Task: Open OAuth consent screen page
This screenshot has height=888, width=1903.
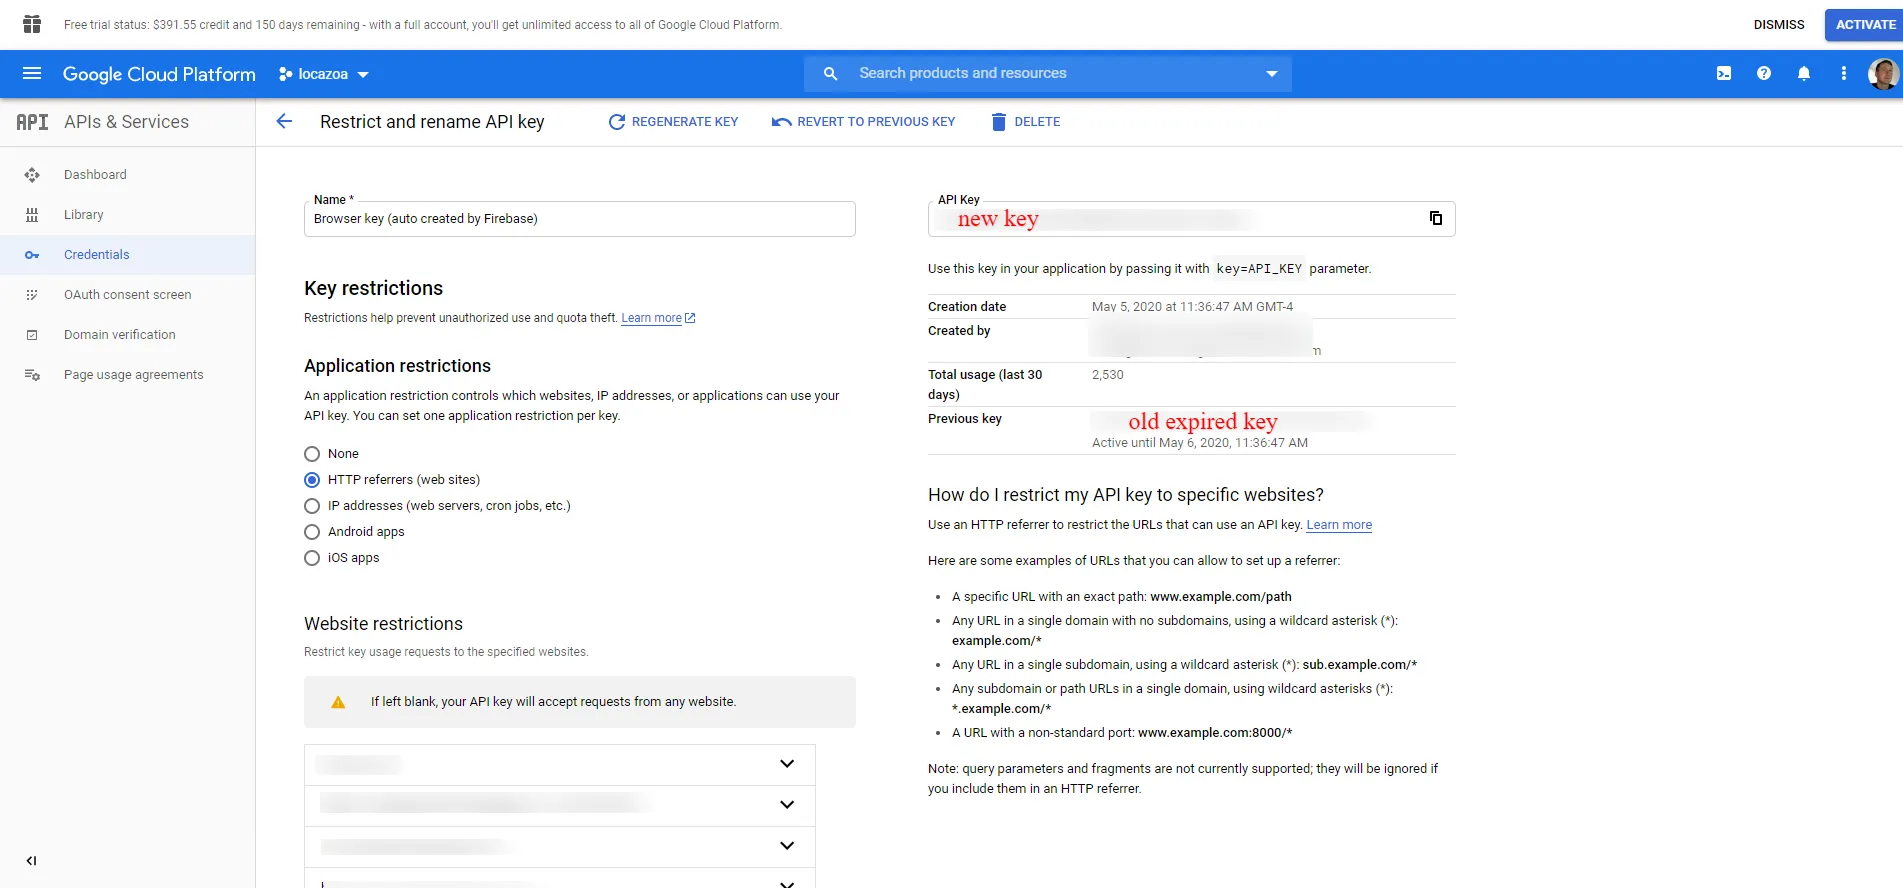Action: click(128, 295)
